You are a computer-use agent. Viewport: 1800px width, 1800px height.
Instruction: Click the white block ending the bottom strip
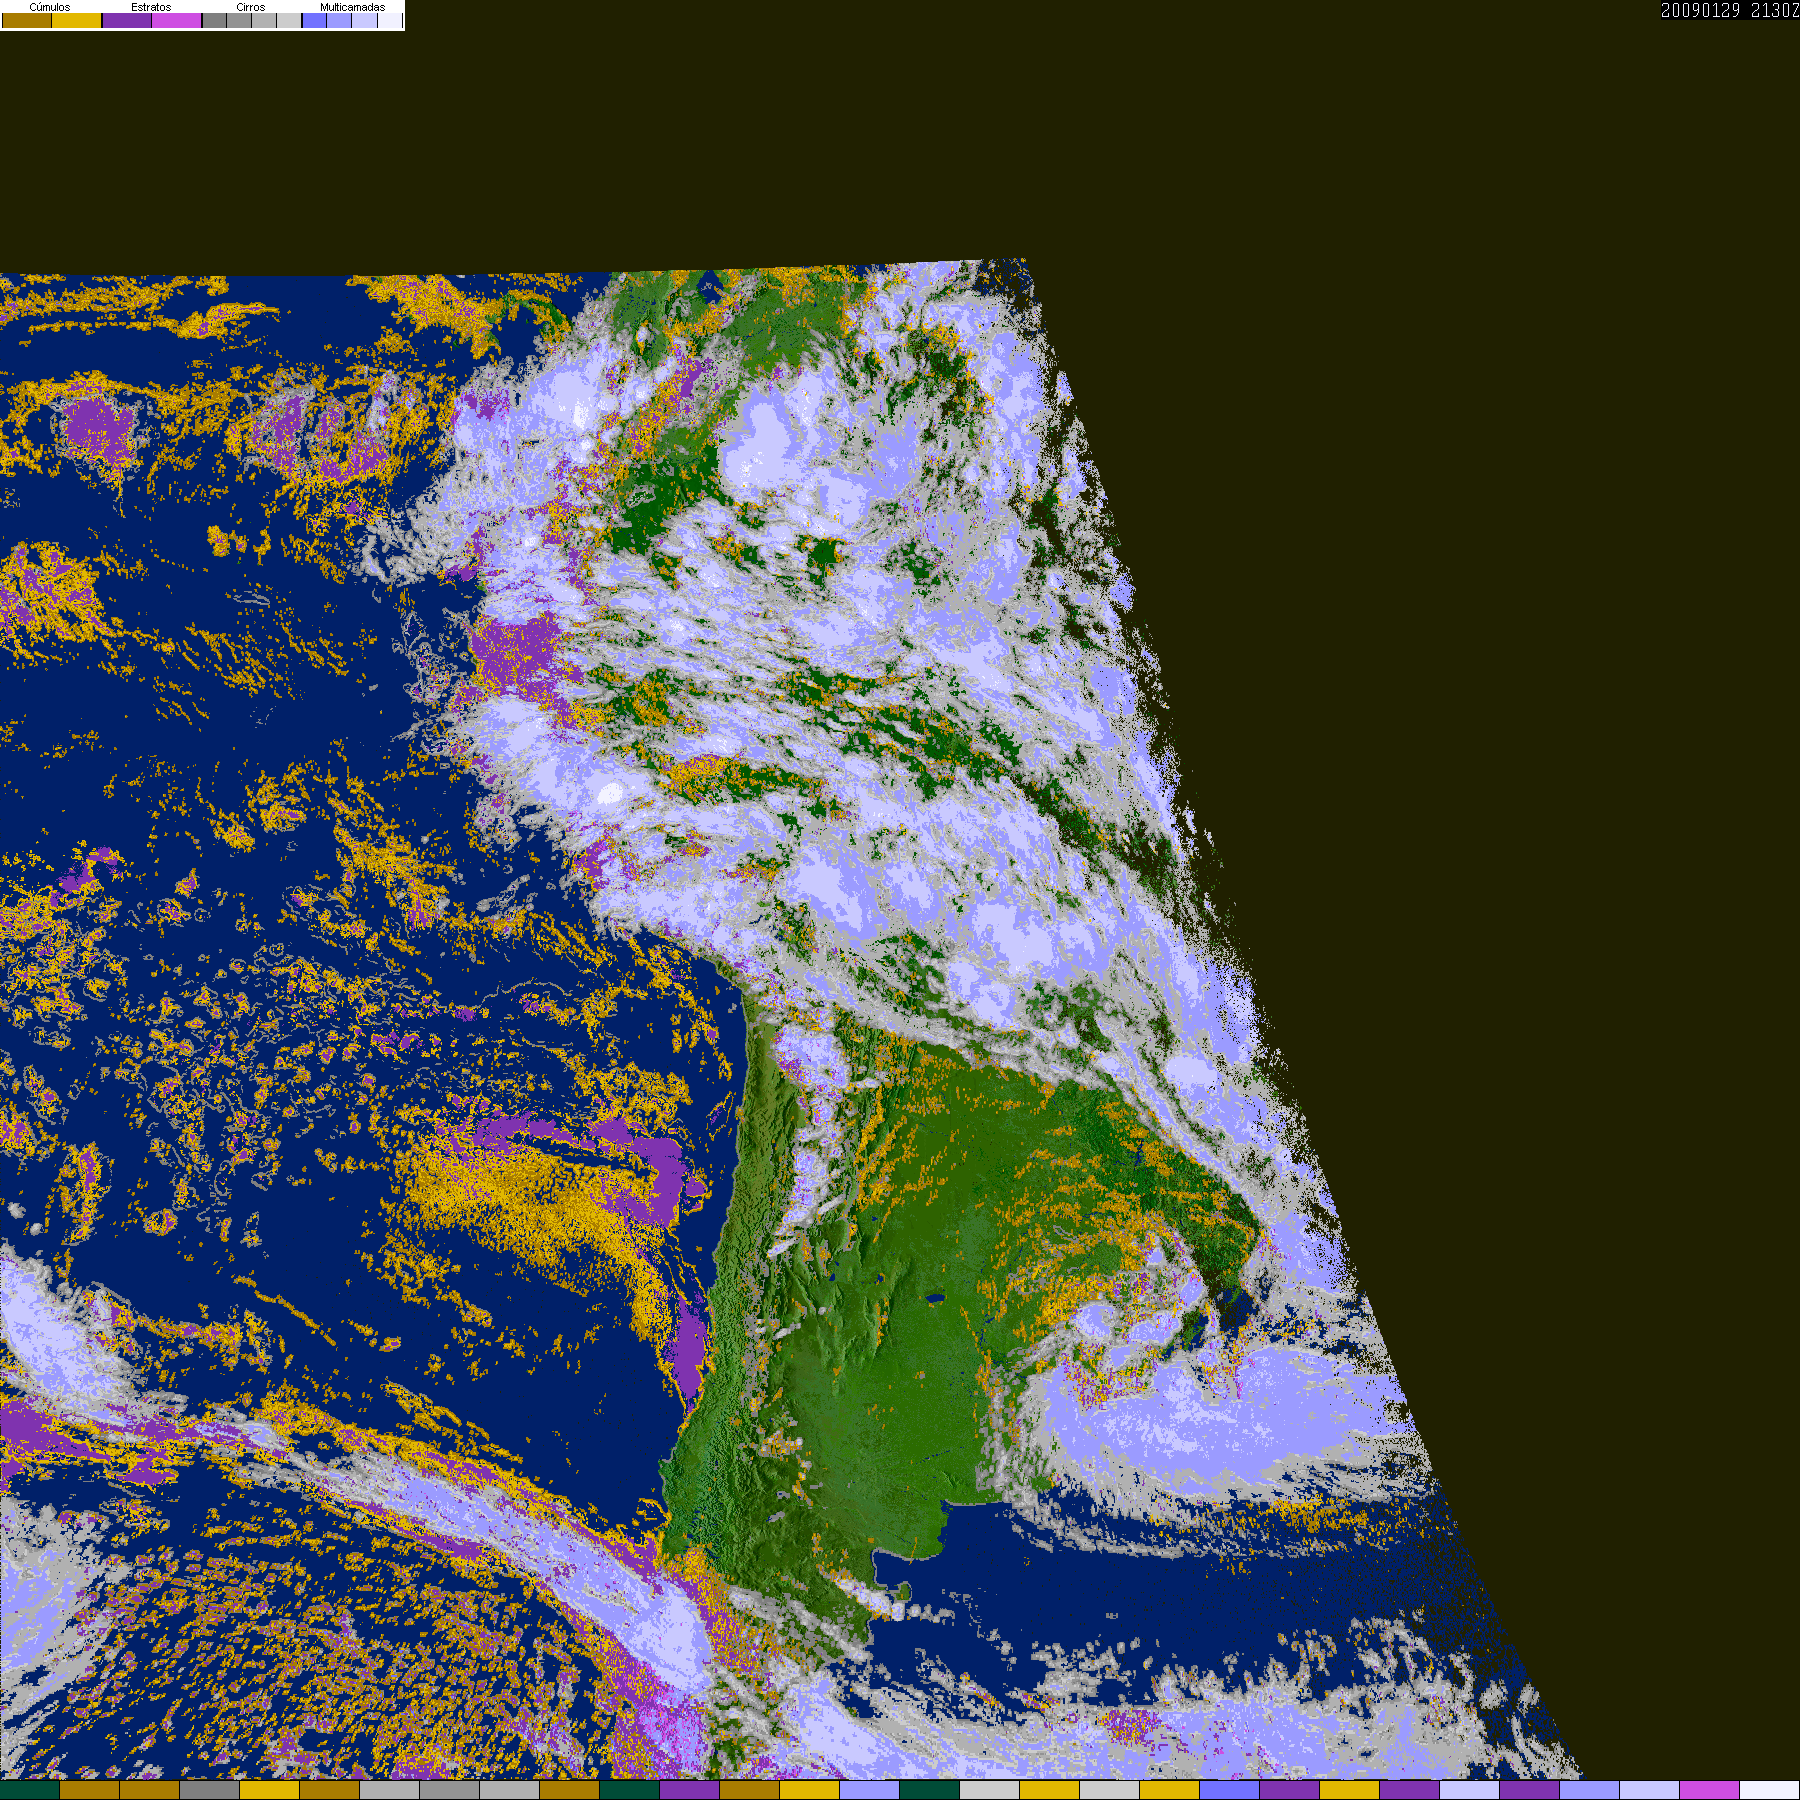tap(1770, 1791)
